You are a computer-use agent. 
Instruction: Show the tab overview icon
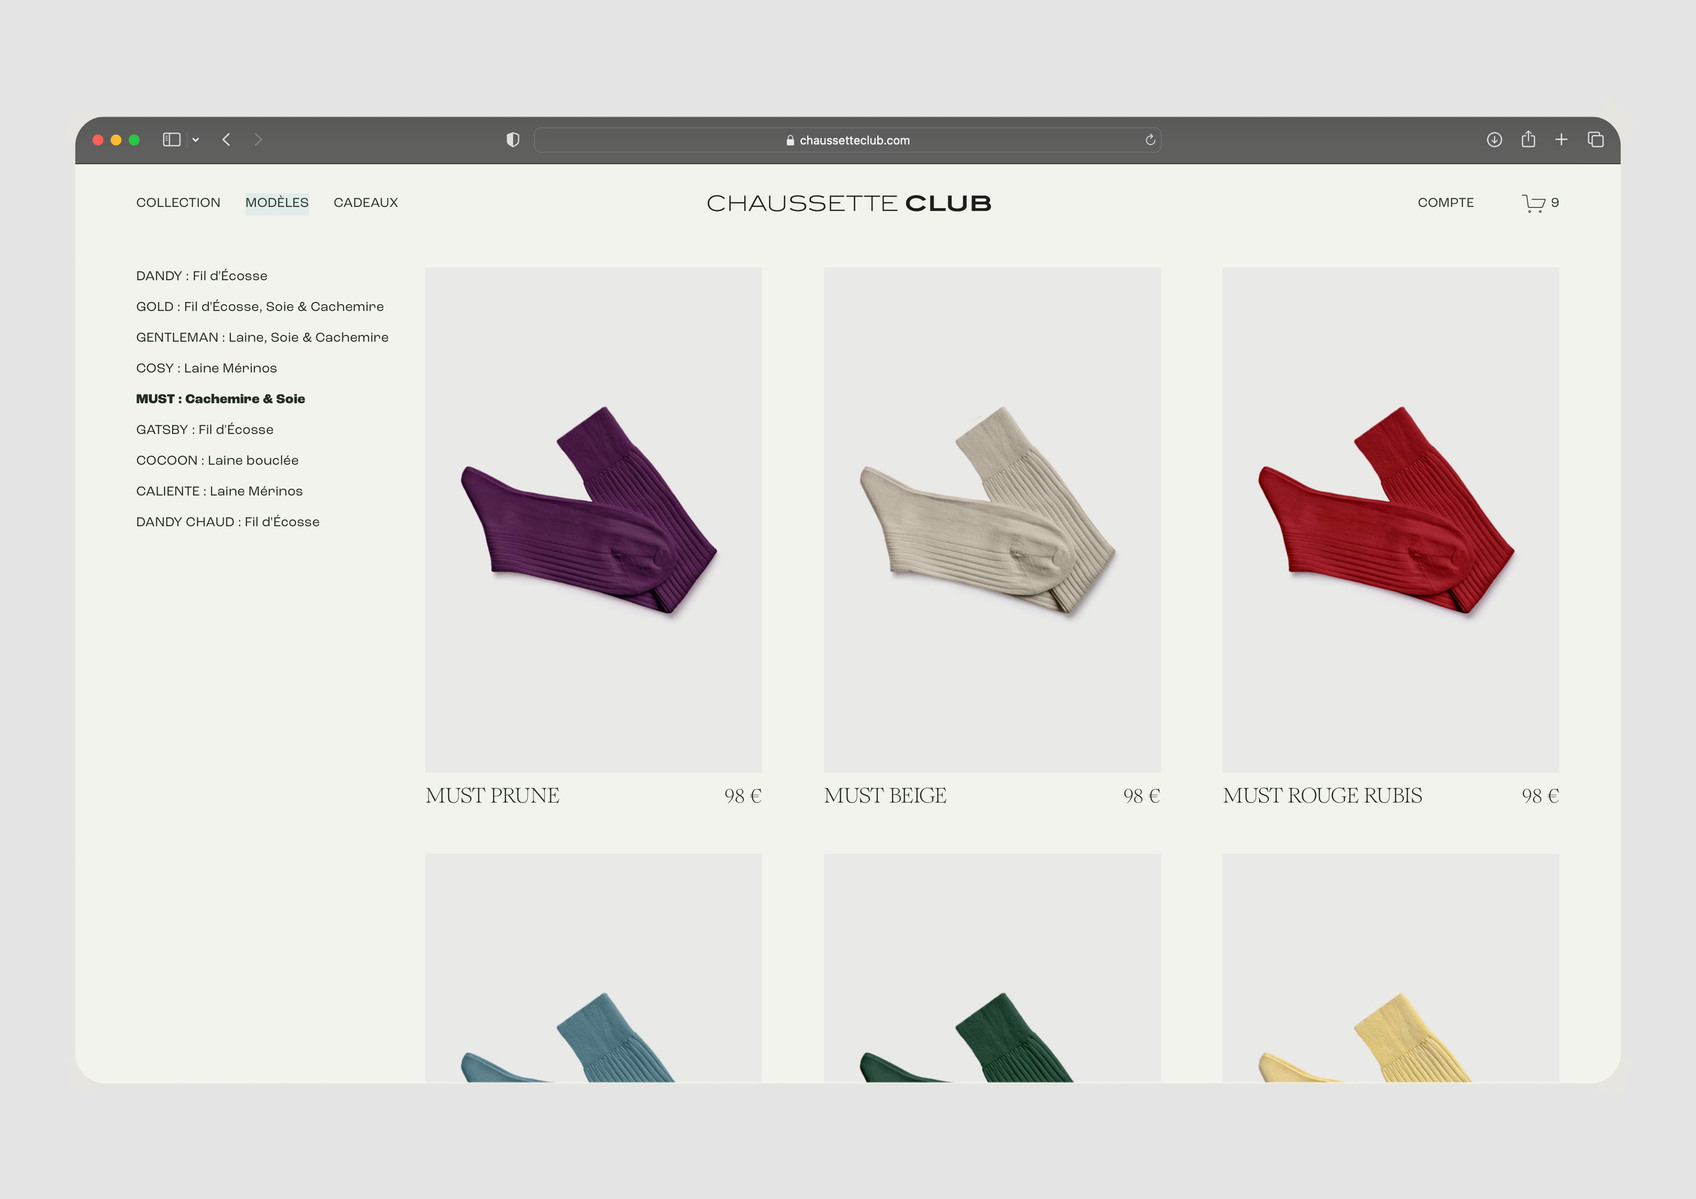[1596, 140]
